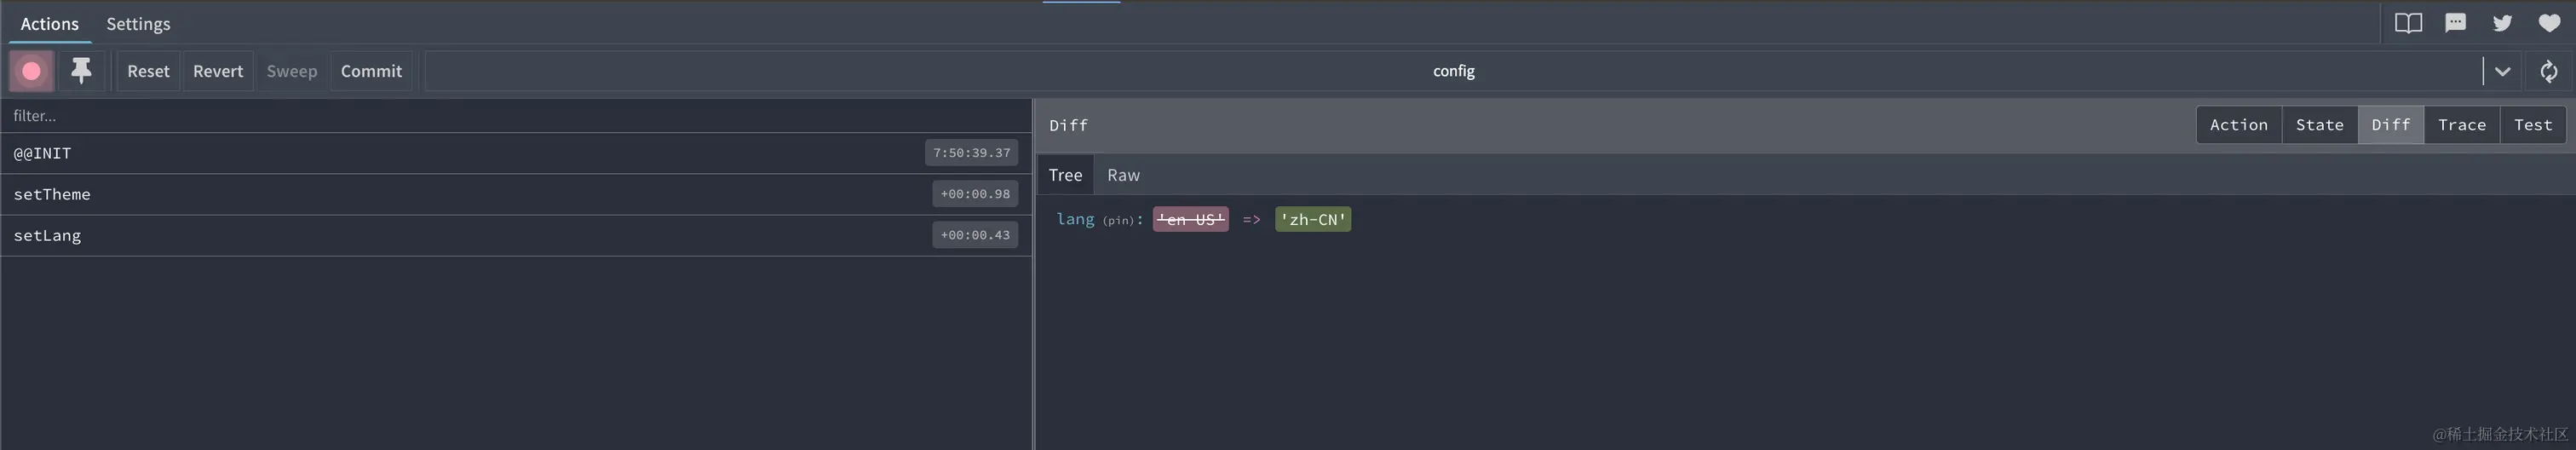Show the Raw diff view
Viewport: 2576px width, 450px height.
coord(1123,175)
